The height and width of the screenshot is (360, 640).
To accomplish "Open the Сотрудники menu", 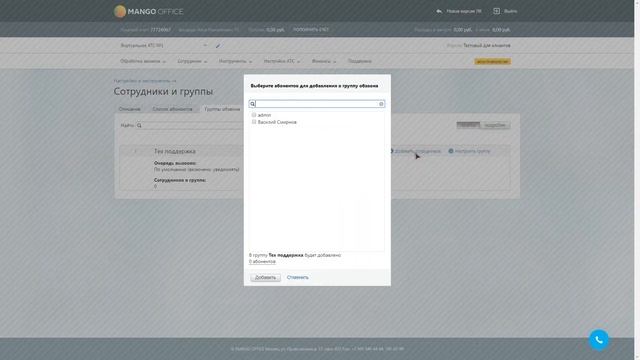I will (x=192, y=61).
